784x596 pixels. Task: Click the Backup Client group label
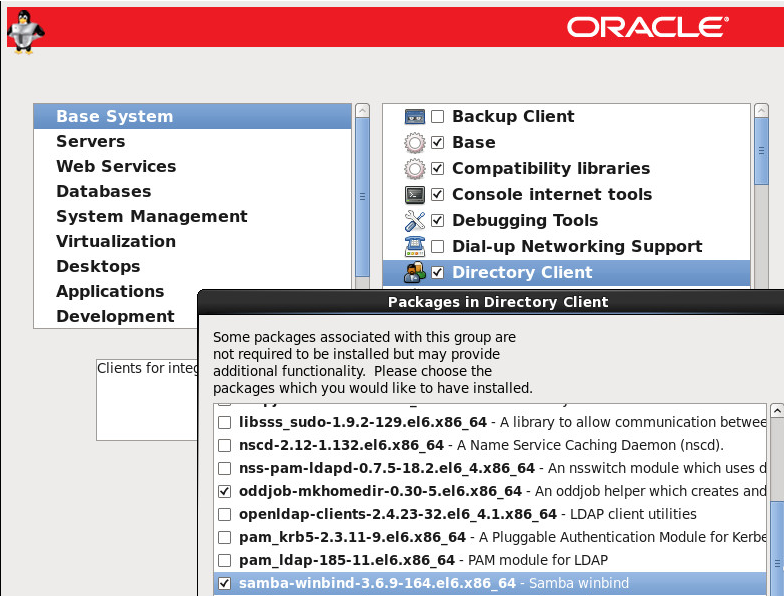point(513,116)
